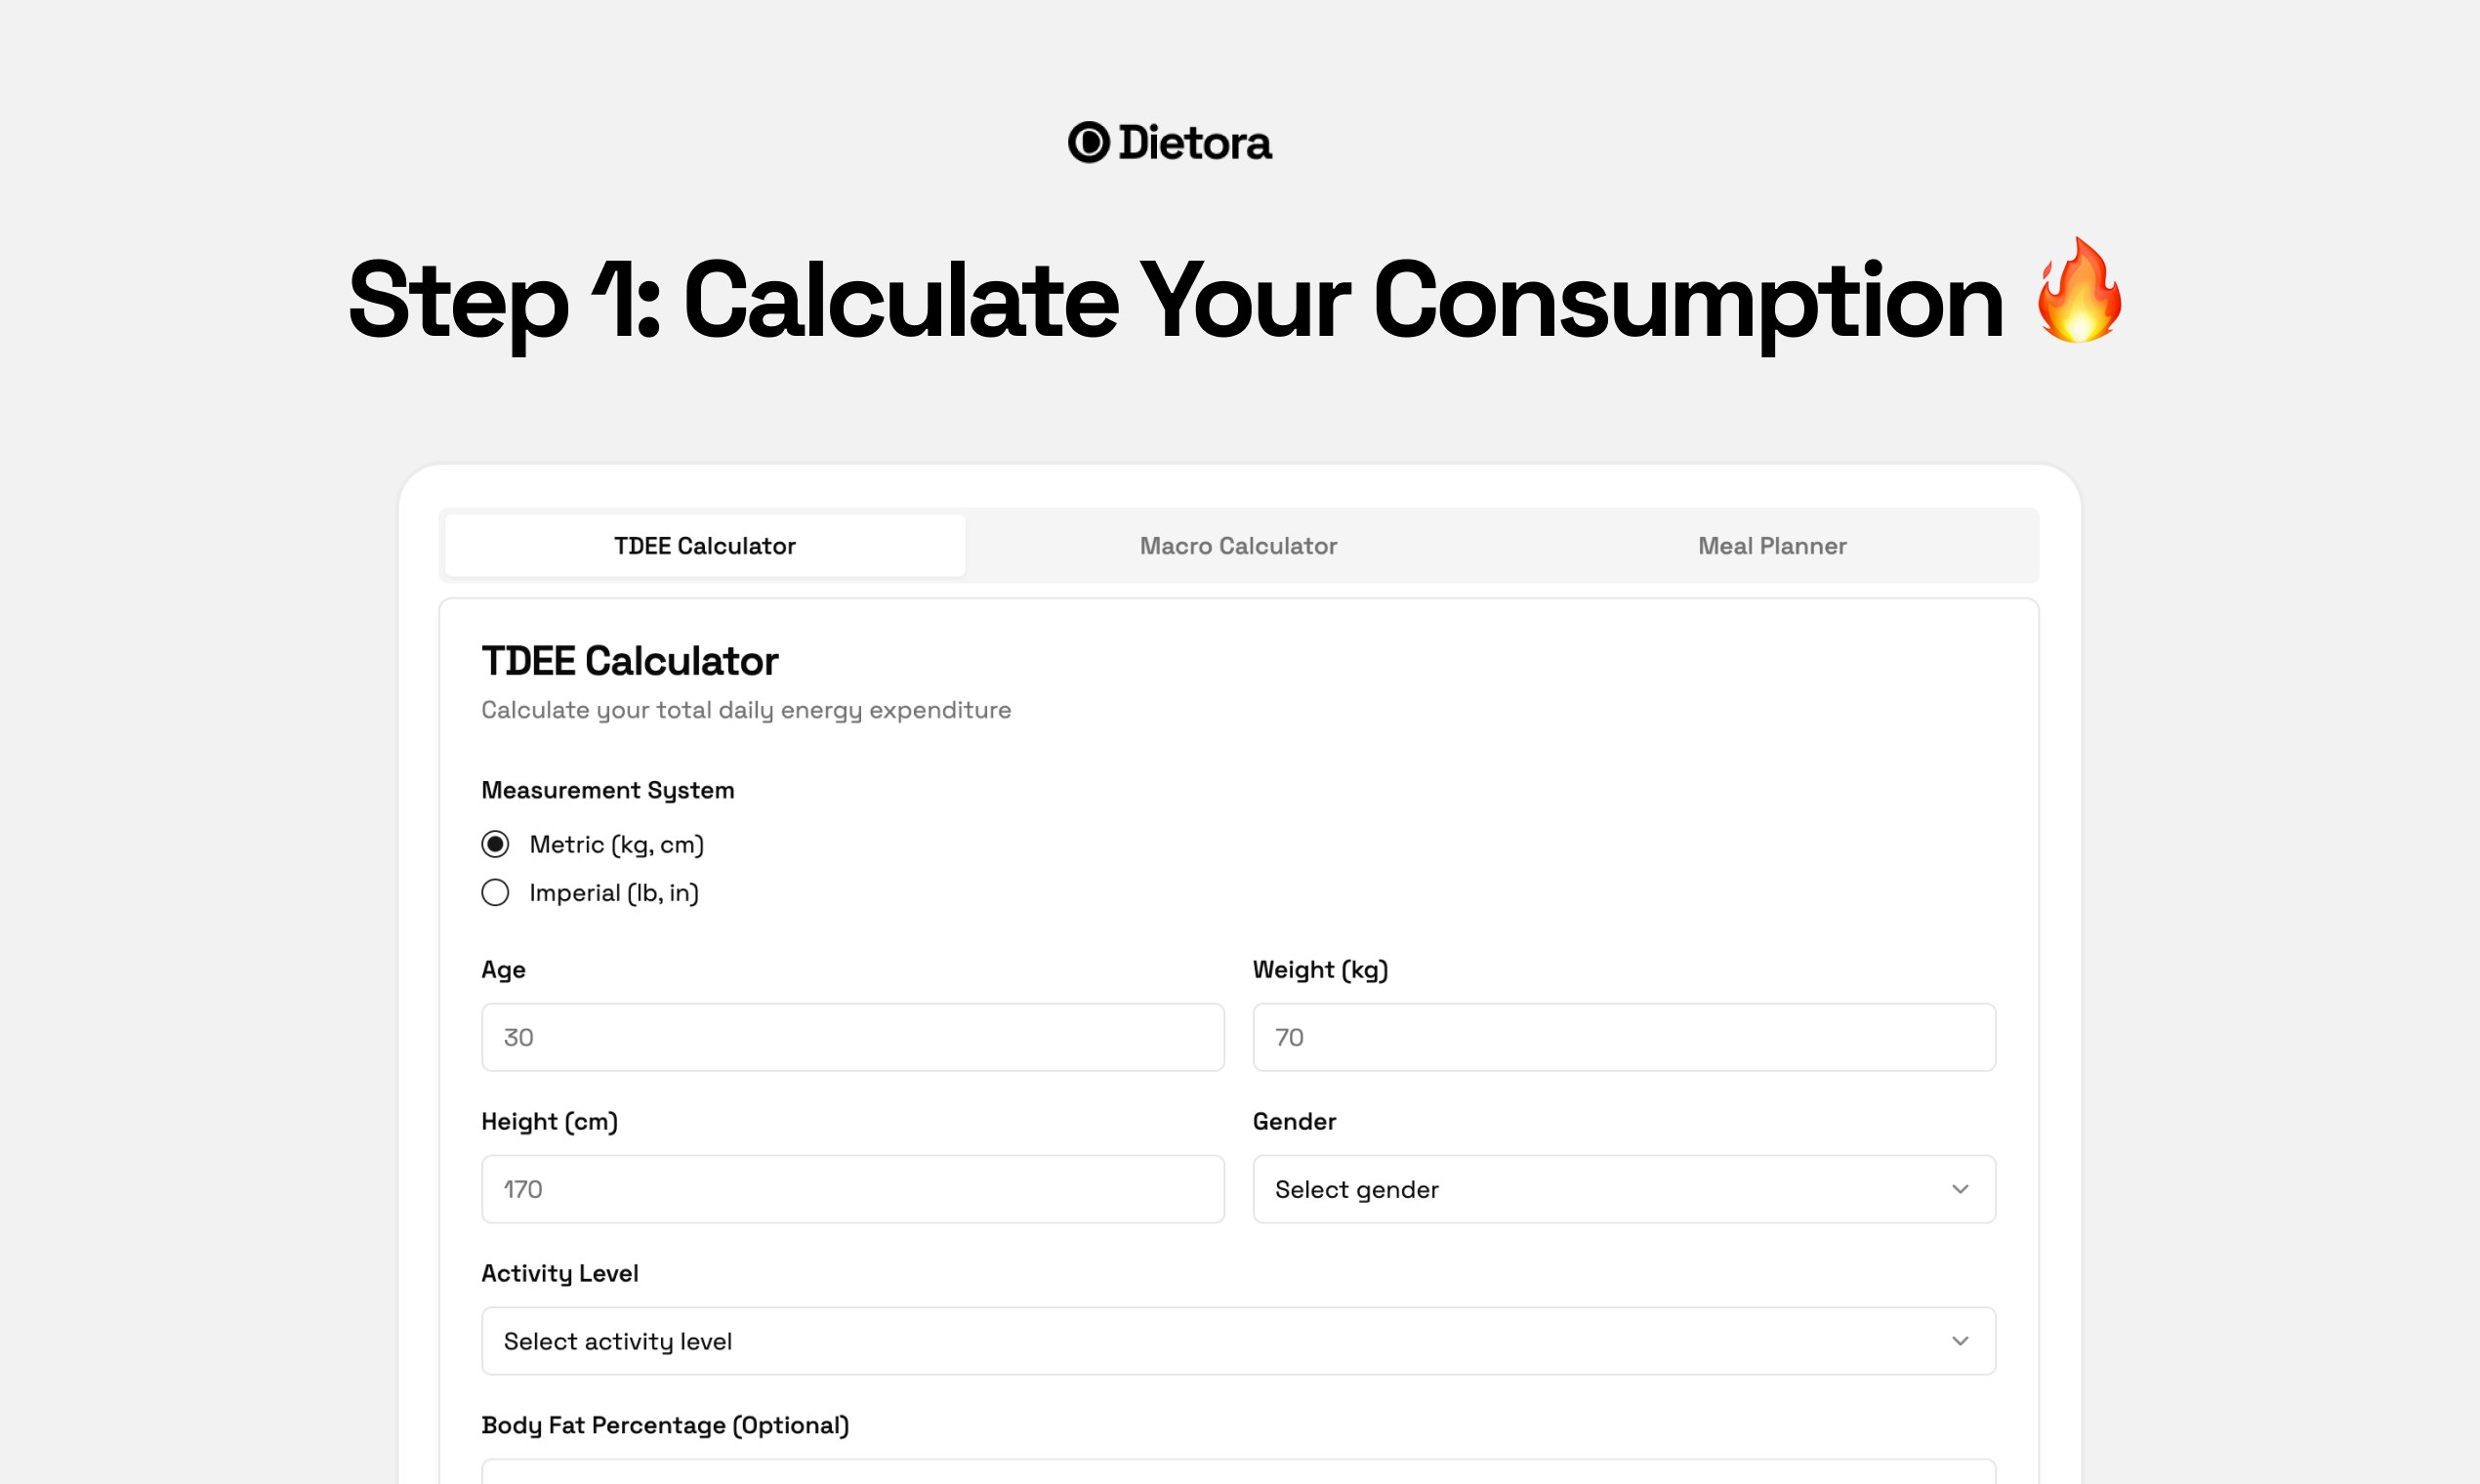2480x1484 pixels.
Task: Click the Activity Level chevron arrow
Action: (x=1960, y=1341)
